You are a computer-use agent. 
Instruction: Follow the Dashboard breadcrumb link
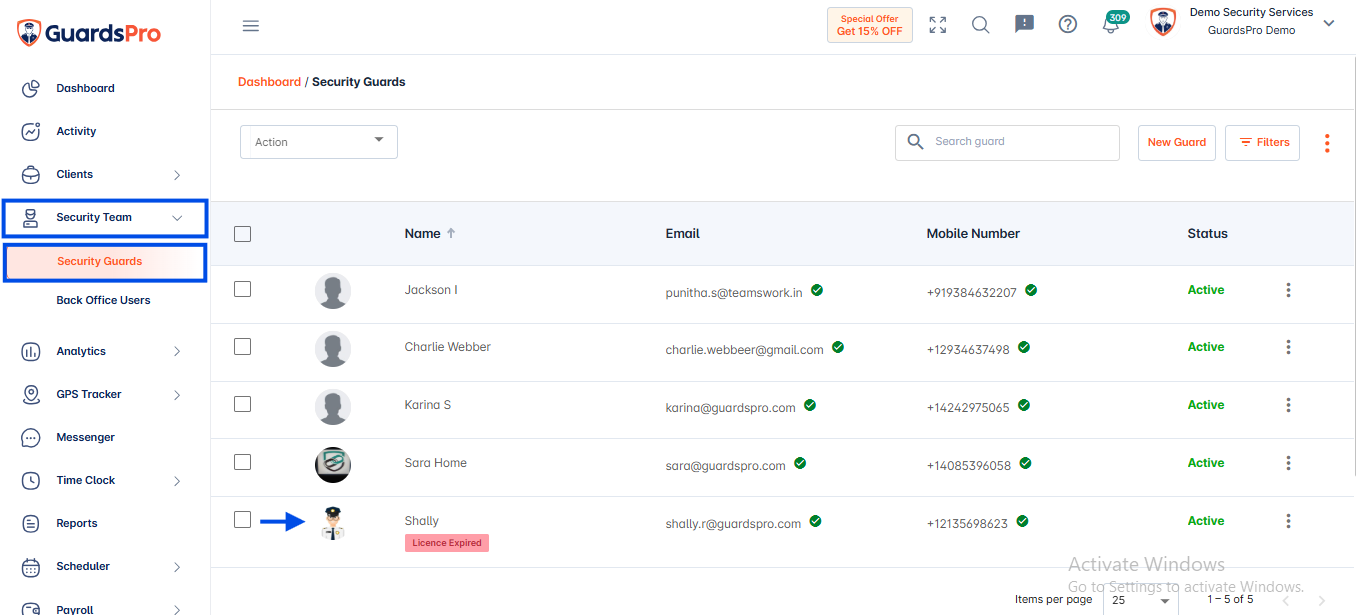tap(269, 82)
